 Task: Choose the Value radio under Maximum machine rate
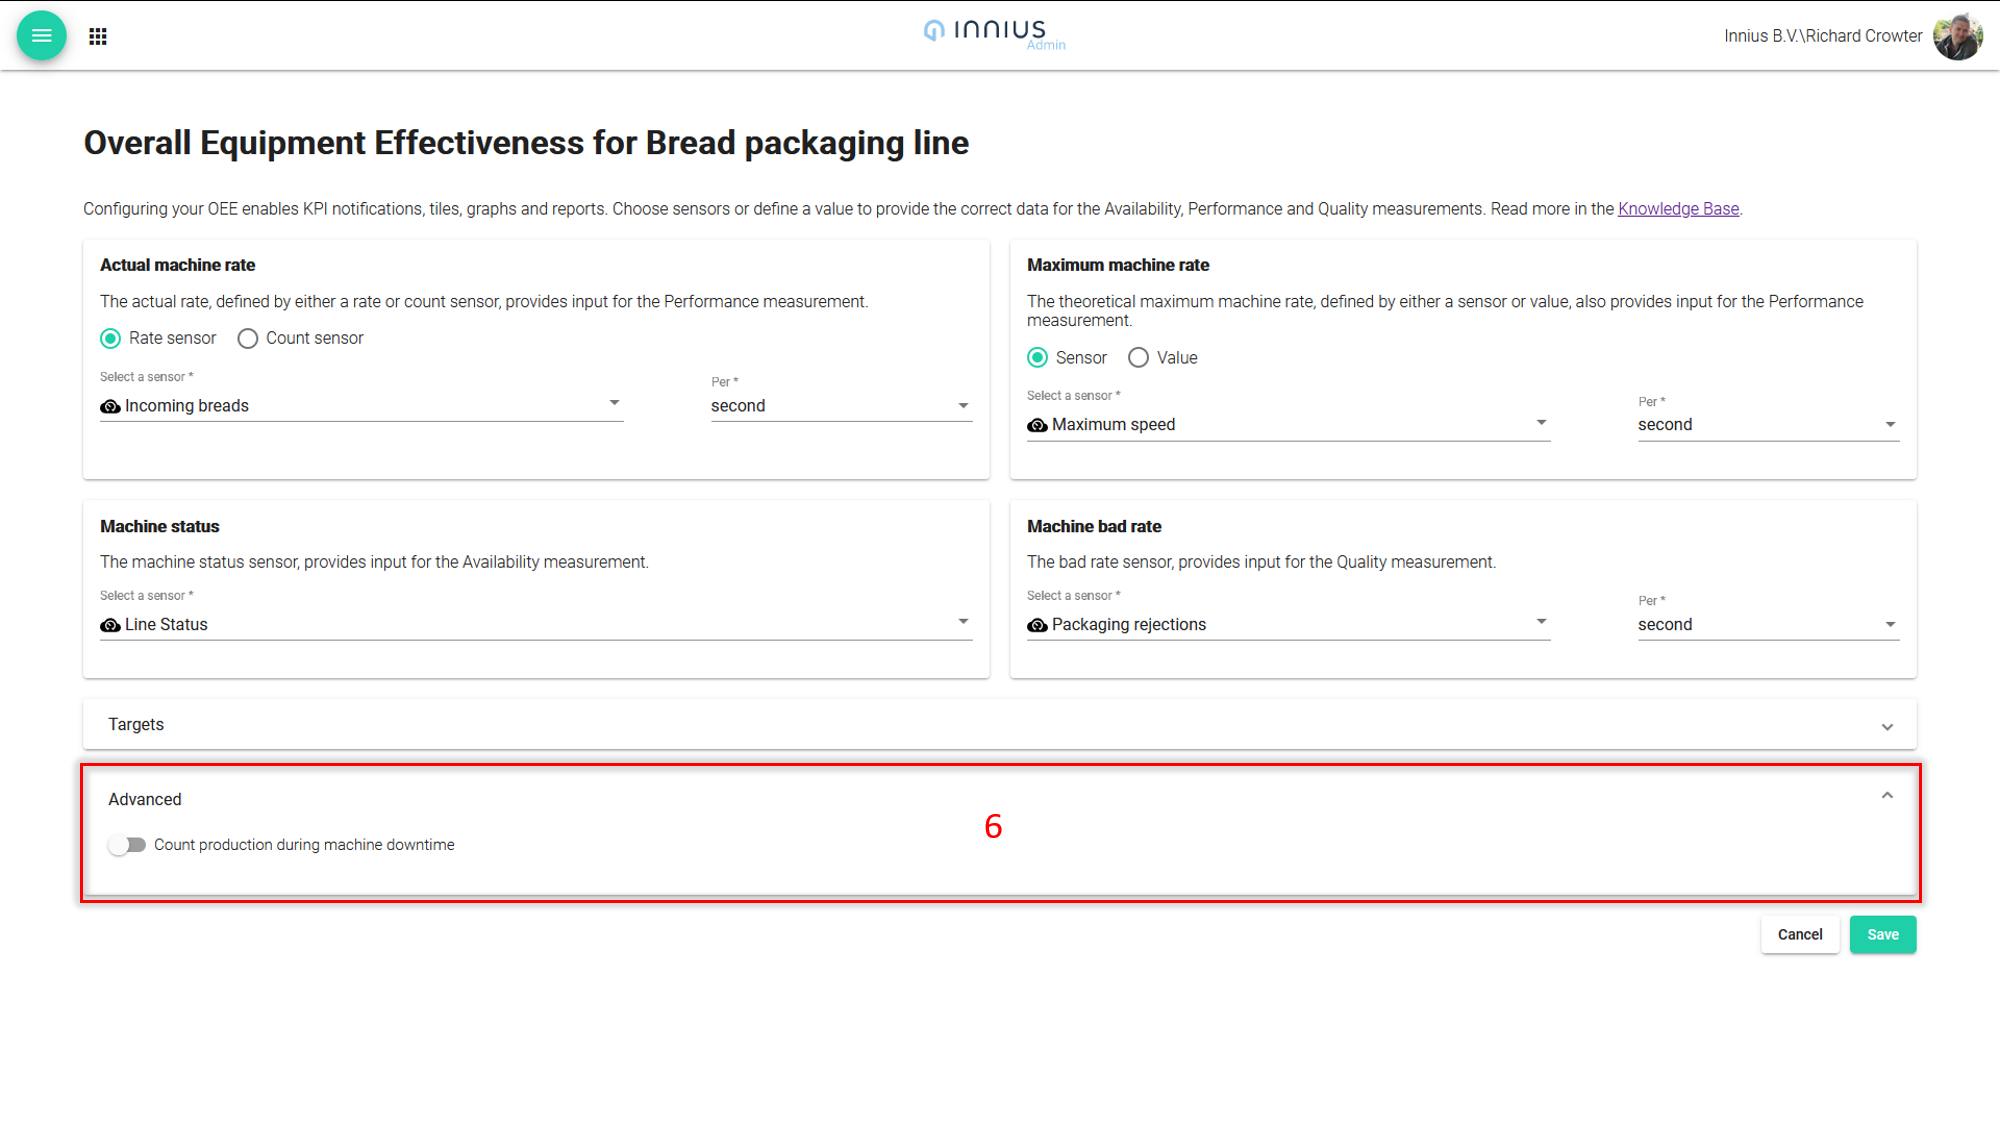click(x=1138, y=358)
